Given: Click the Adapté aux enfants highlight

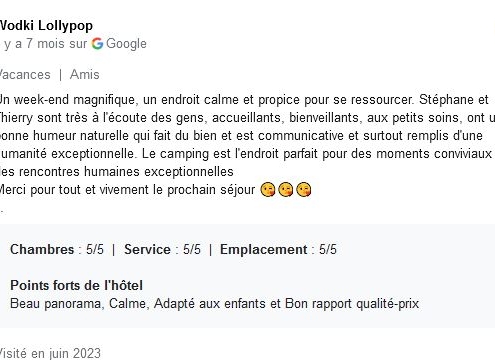Looking at the screenshot, I should (211, 304).
